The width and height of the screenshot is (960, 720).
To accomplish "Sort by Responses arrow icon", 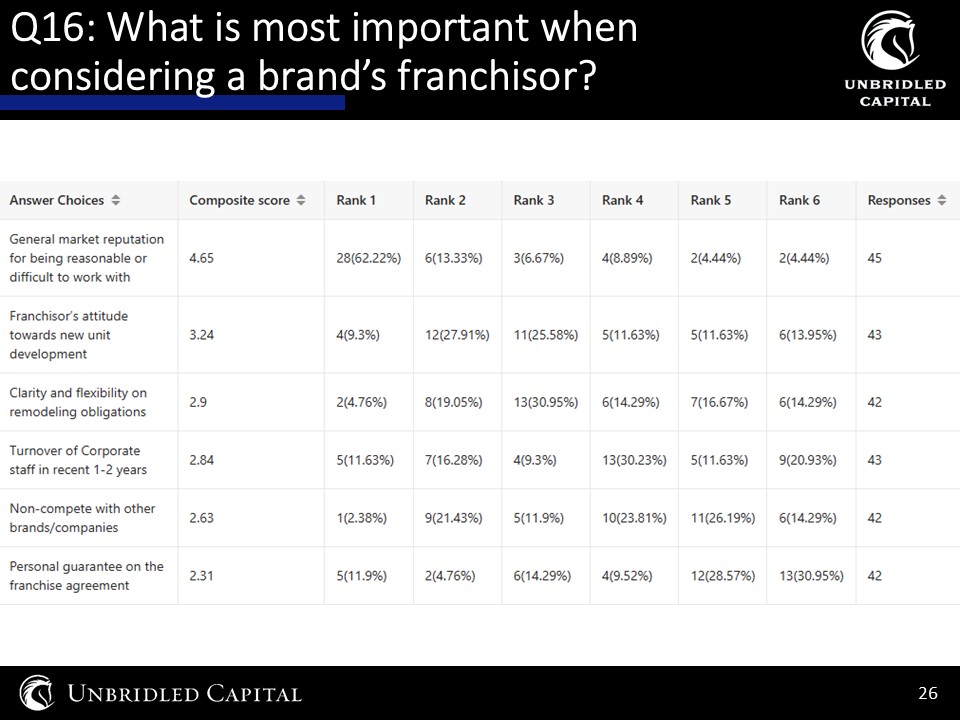I will [942, 200].
